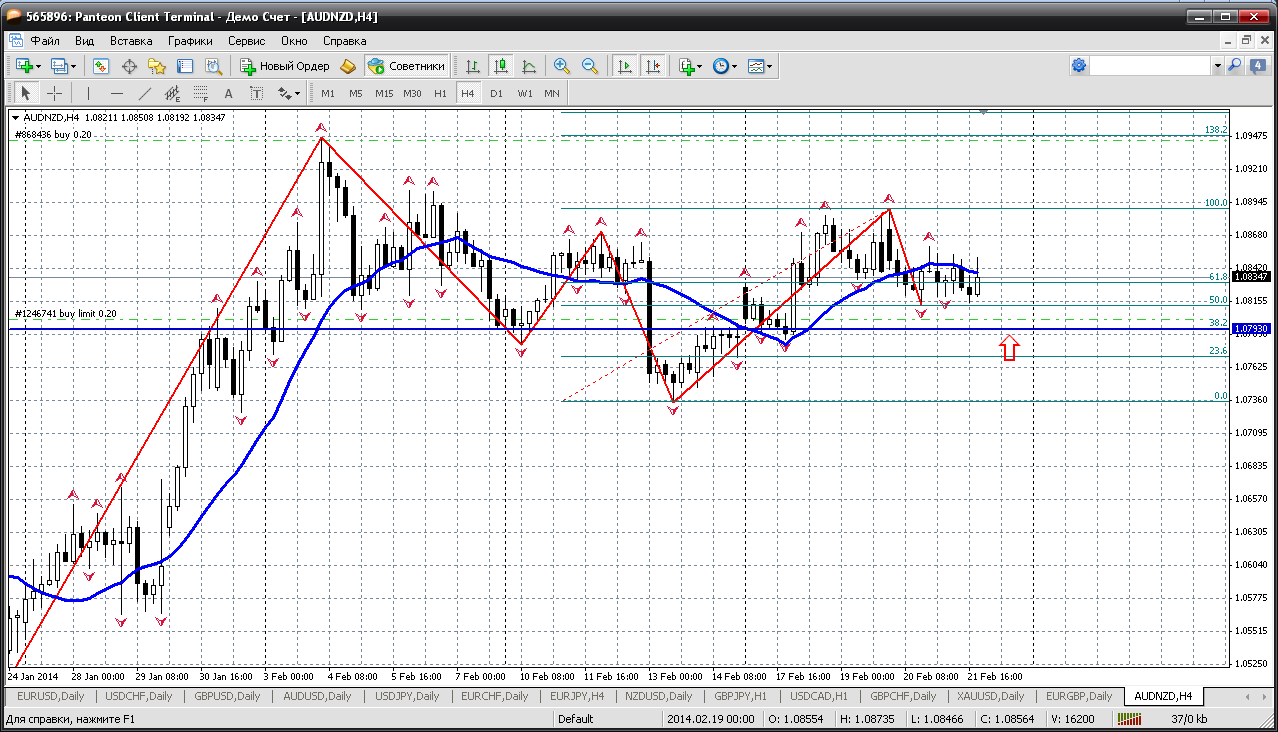The image size is (1278, 732).
Task: Switch chart to Bar Chart mode
Action: click(473, 66)
